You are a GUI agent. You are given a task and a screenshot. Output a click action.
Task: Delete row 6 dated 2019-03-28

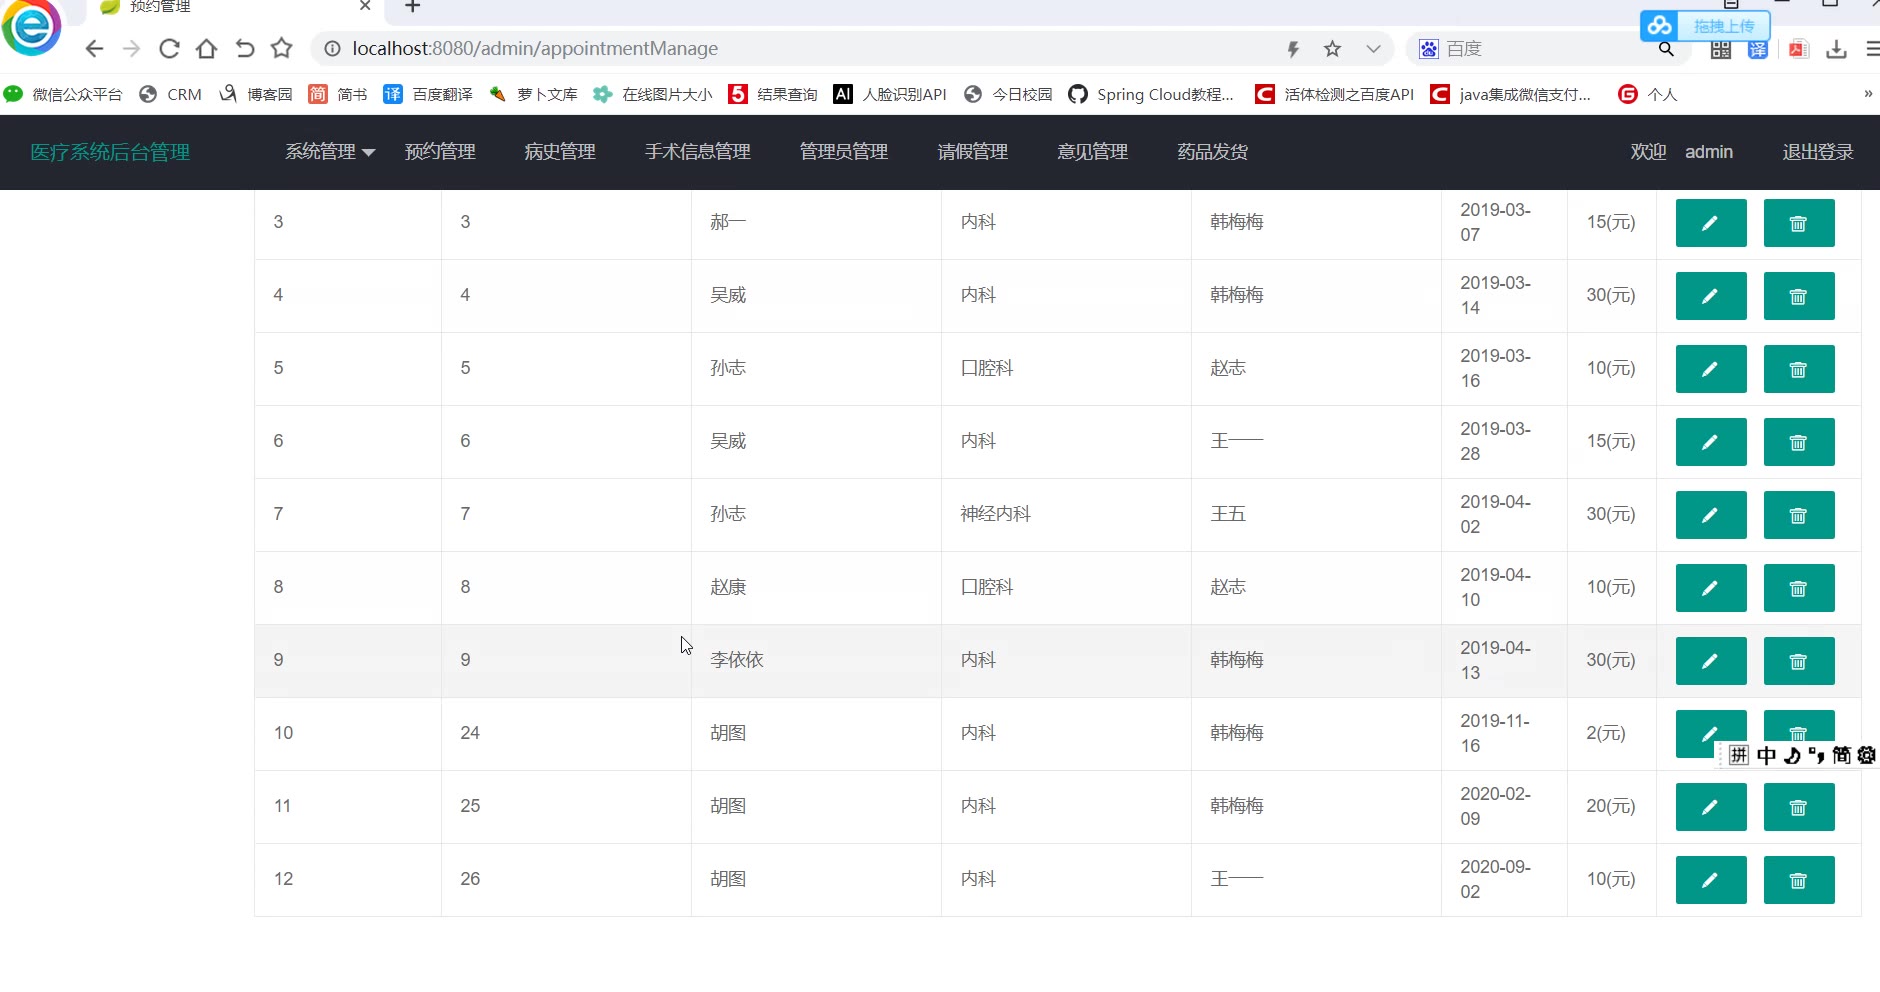1799,442
